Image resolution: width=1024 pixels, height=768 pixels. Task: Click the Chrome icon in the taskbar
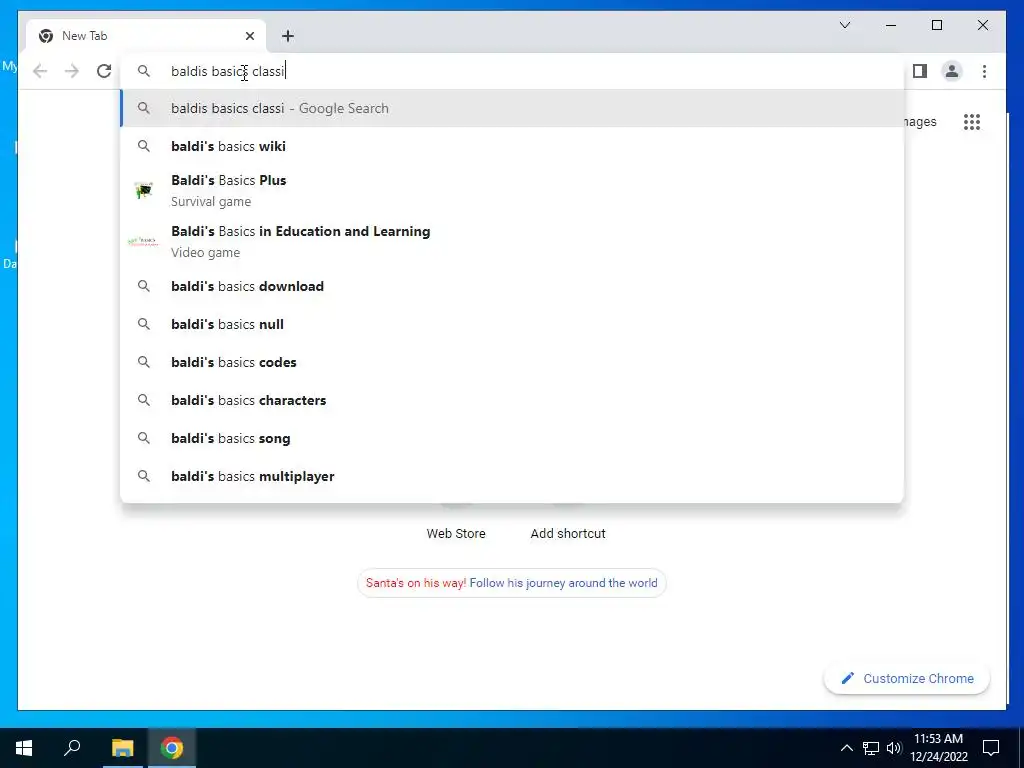(172, 748)
